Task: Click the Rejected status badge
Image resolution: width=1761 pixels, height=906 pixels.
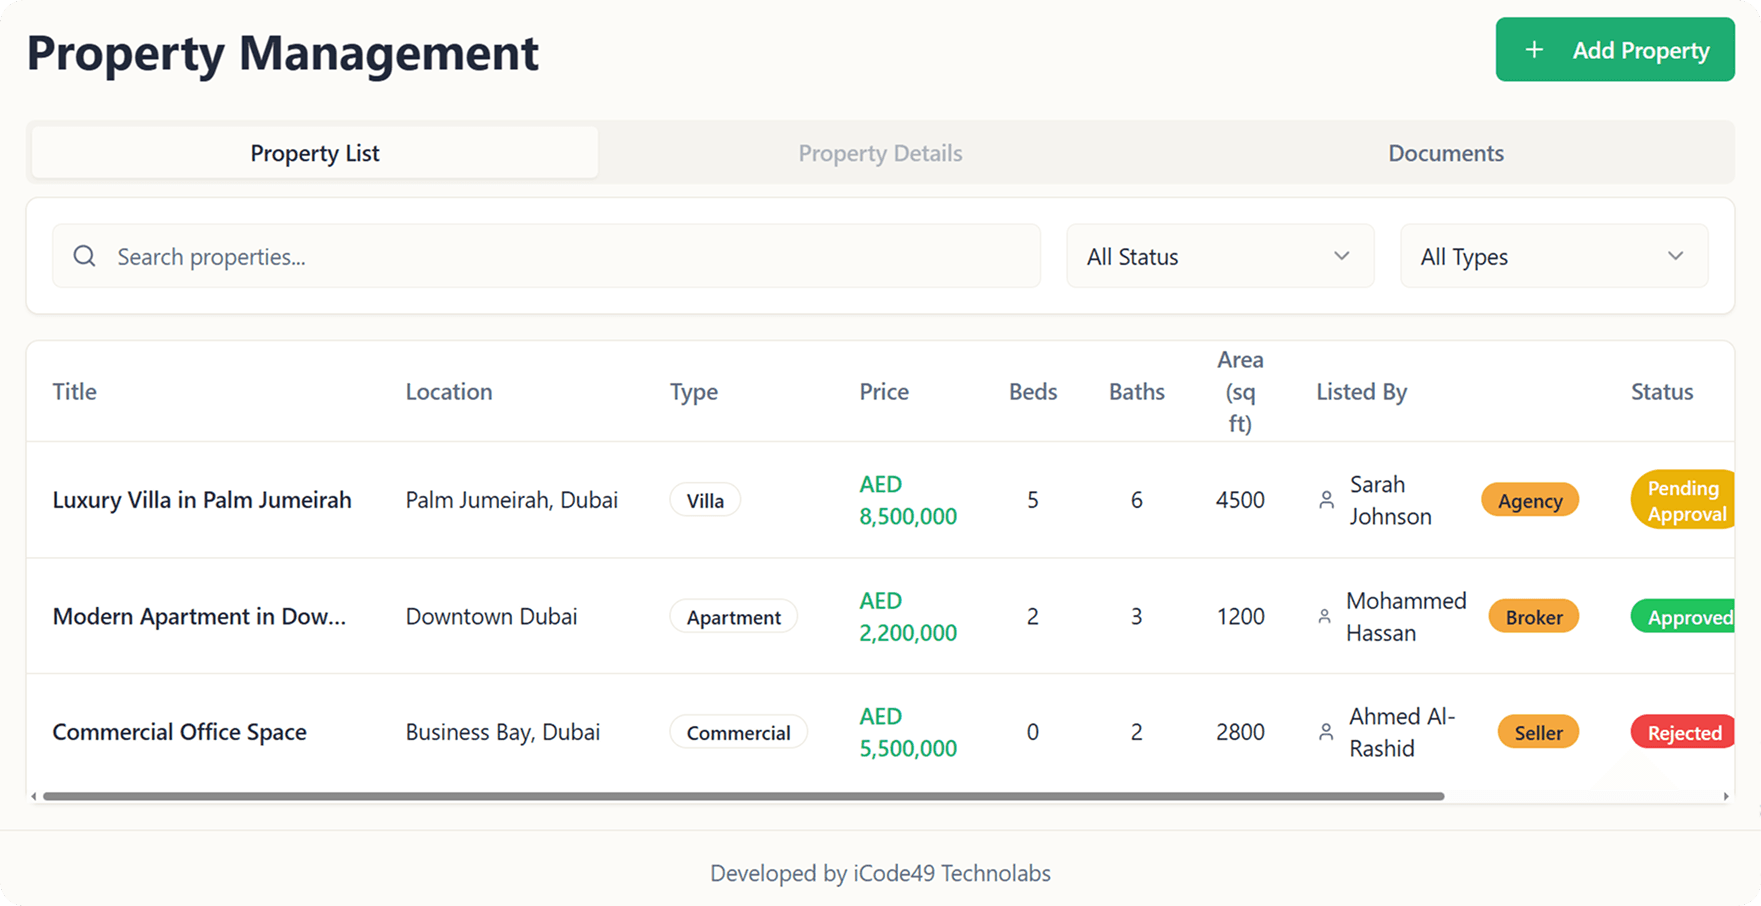Action: tap(1683, 732)
